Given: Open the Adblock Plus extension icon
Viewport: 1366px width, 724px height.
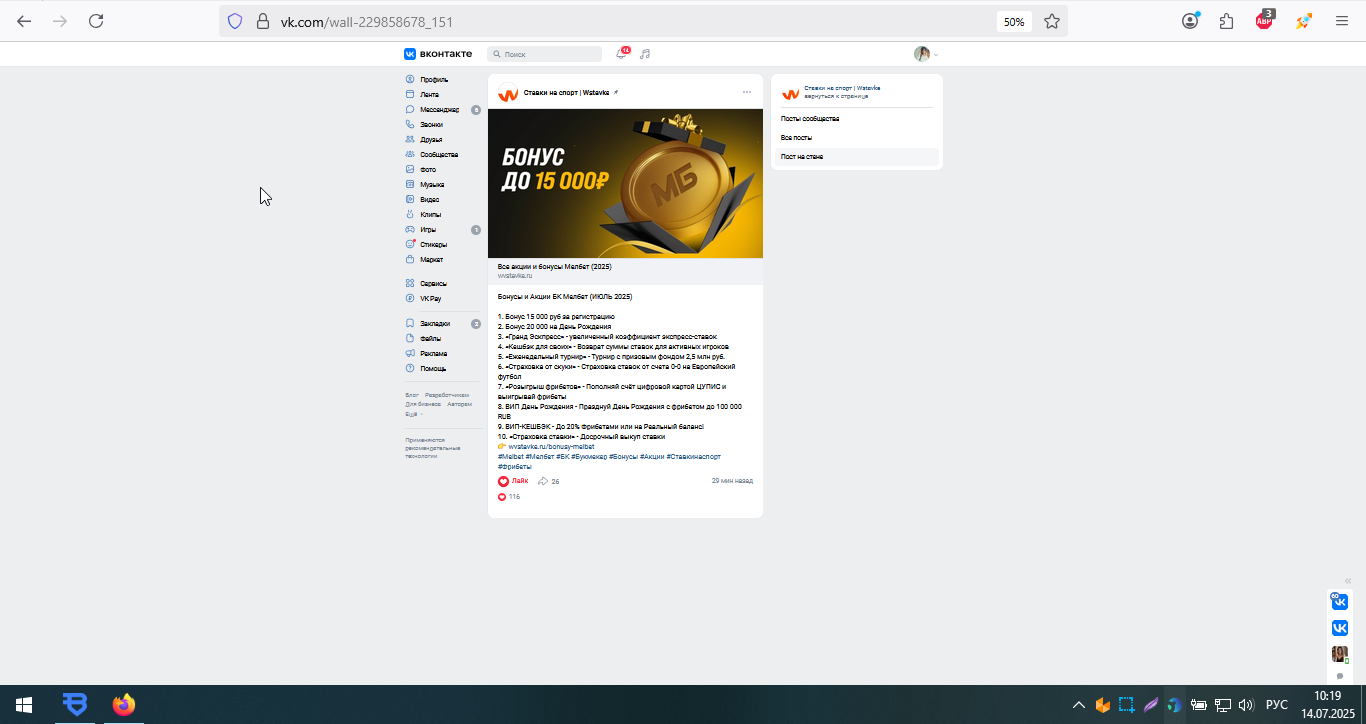Looking at the screenshot, I should click(x=1265, y=21).
